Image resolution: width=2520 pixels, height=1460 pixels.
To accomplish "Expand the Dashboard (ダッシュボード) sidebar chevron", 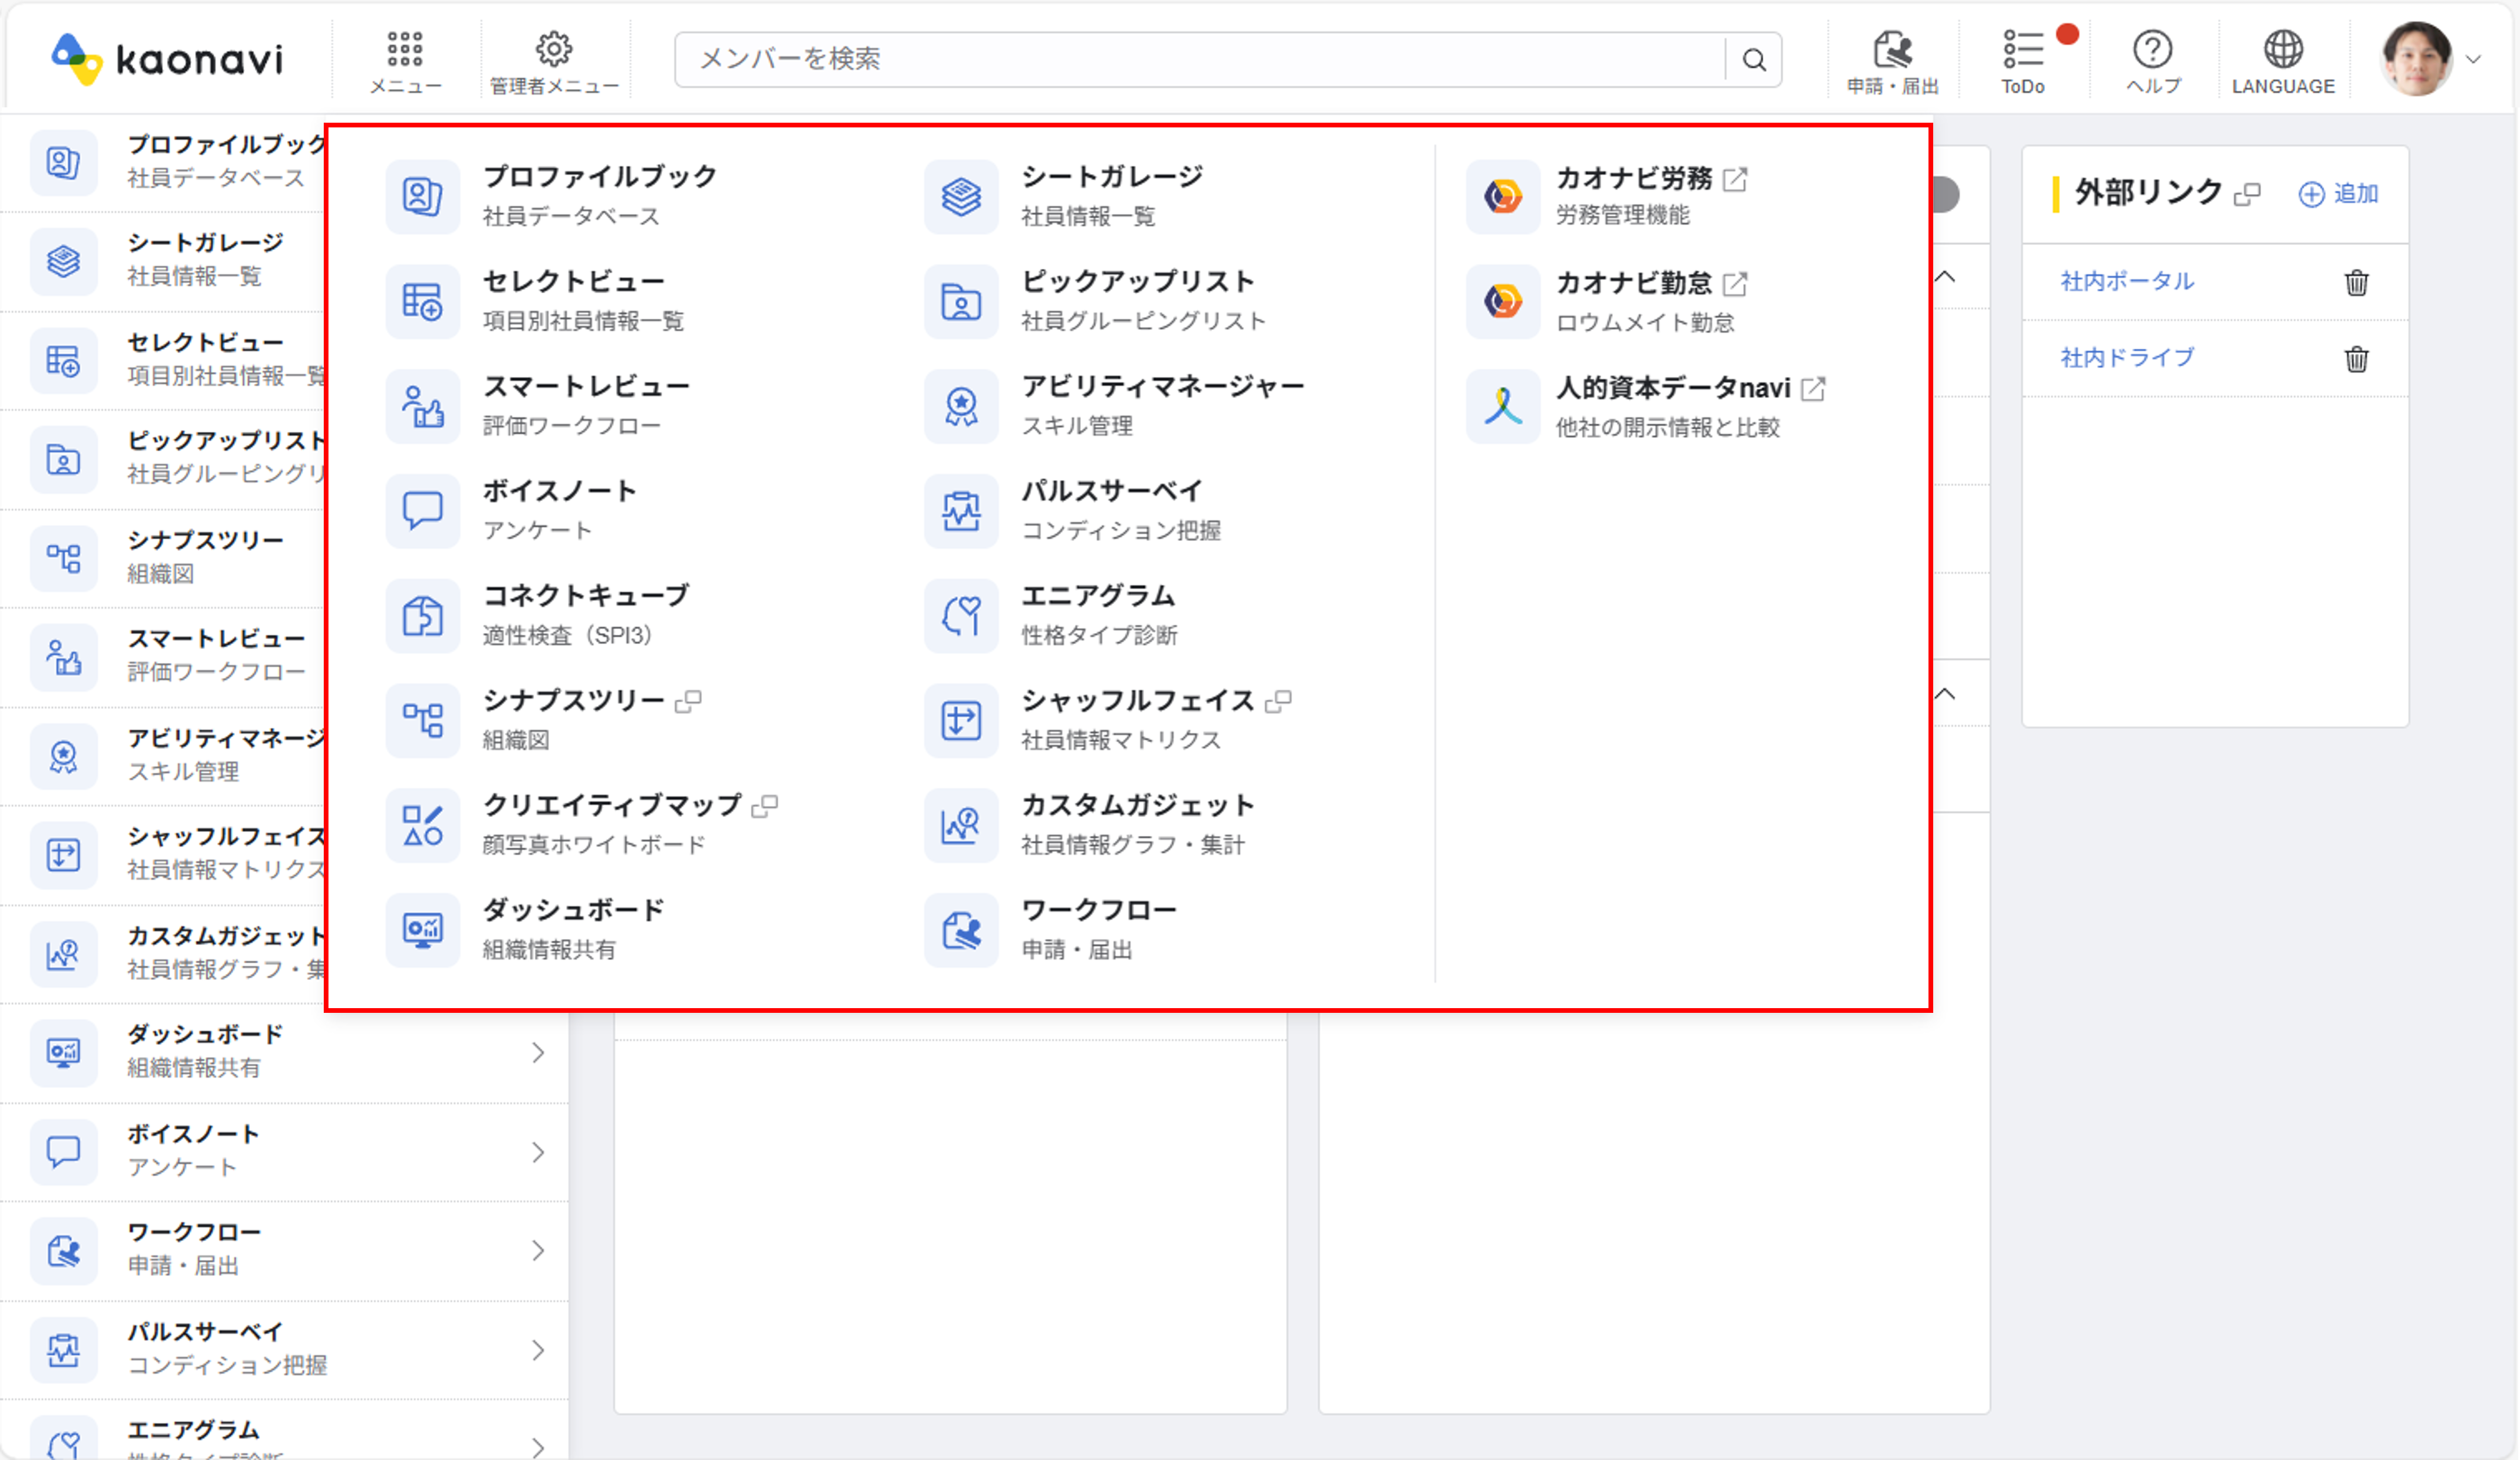I will point(538,1052).
